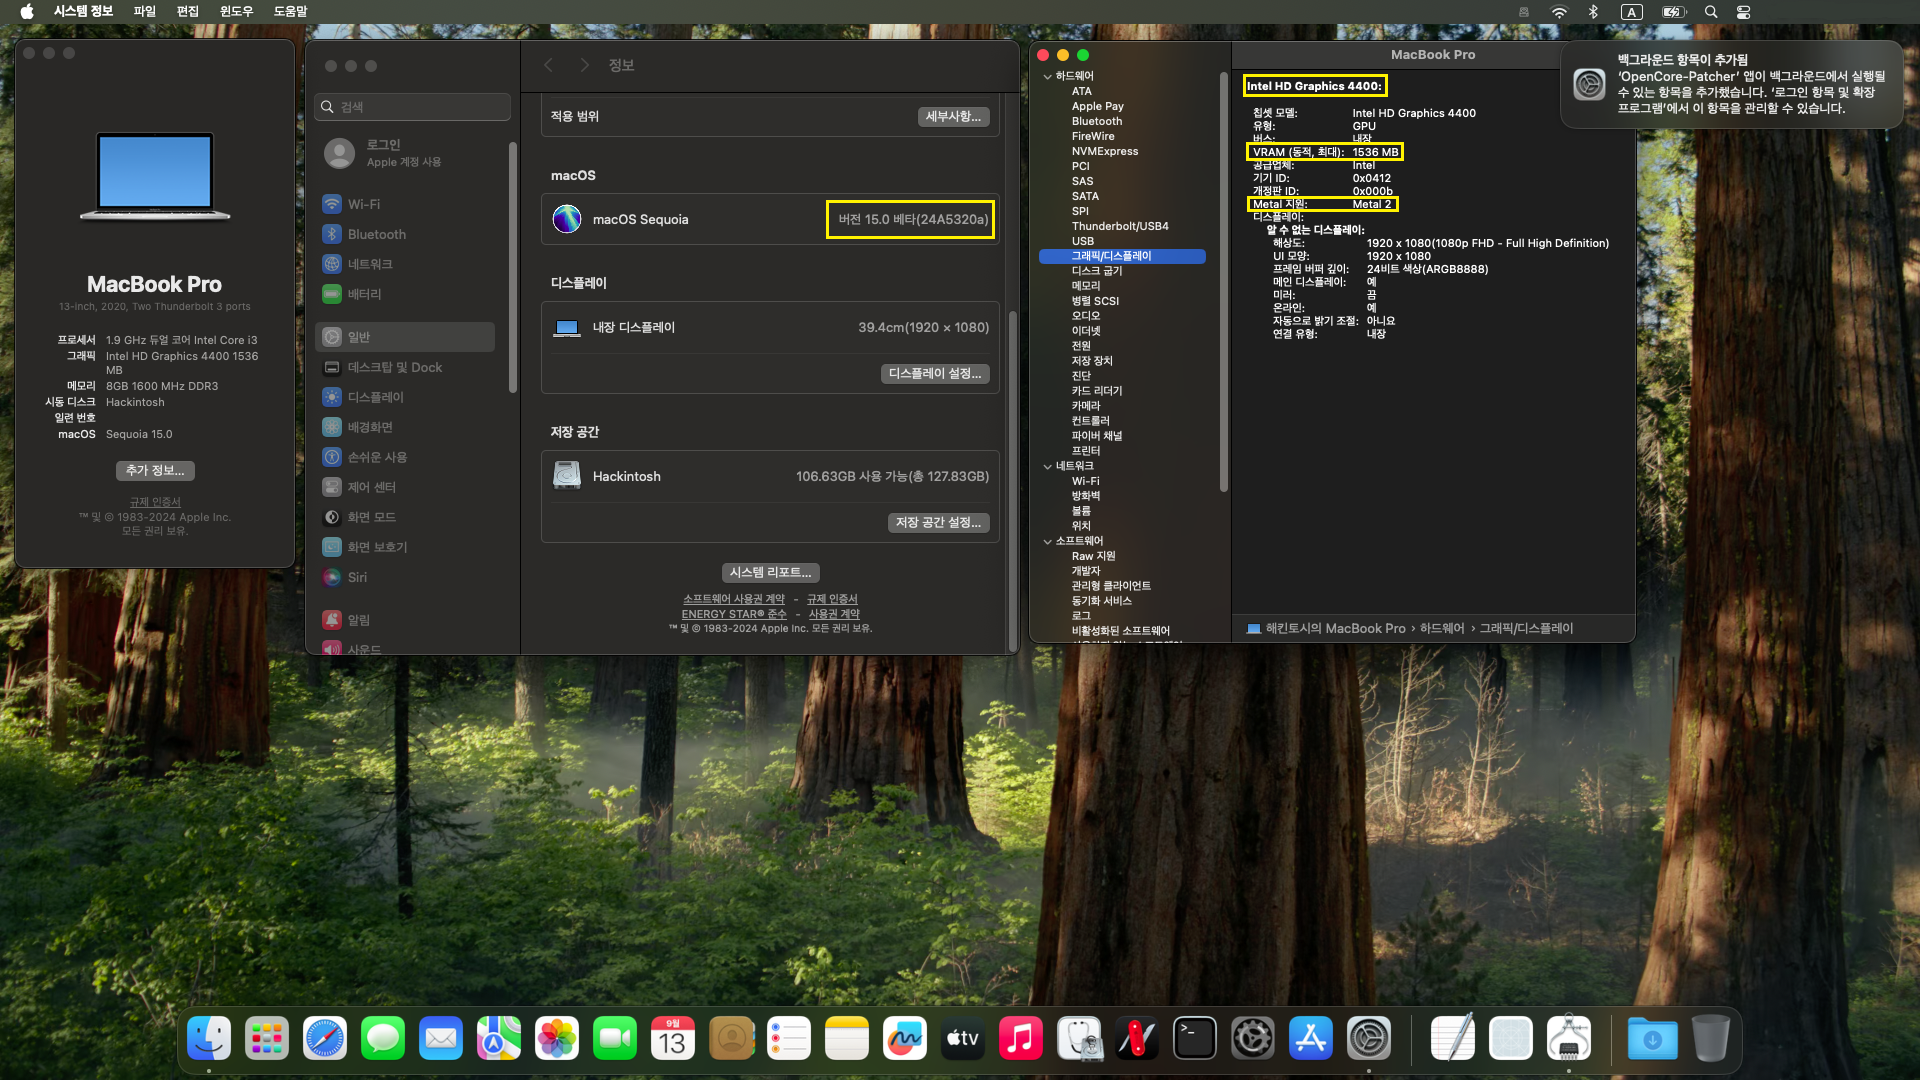This screenshot has width=1920, height=1080.
Task: Go back with the System Settings back arrow
Action: (548, 65)
